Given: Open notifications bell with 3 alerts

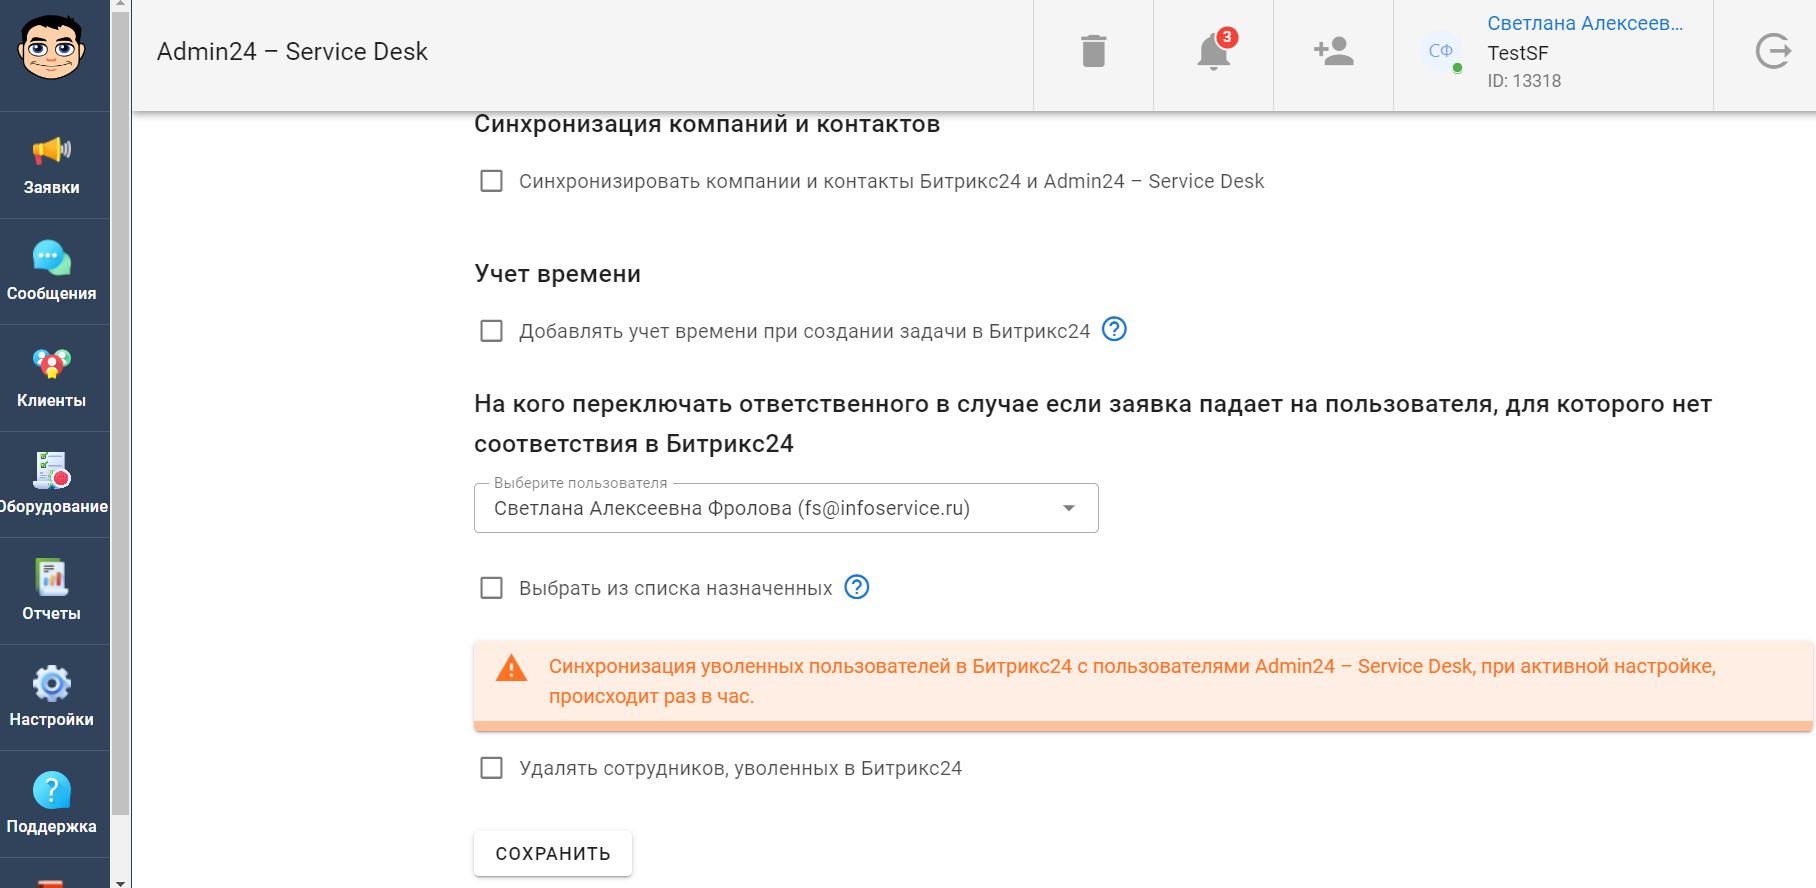Looking at the screenshot, I should point(1214,50).
